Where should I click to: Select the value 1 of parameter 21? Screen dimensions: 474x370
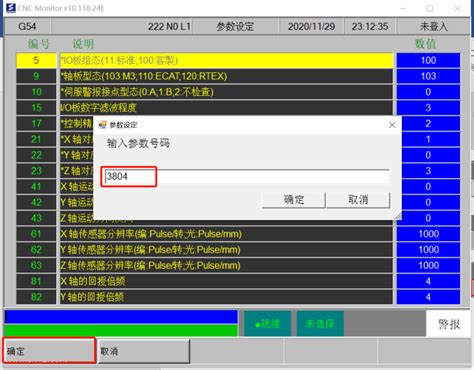(430, 139)
